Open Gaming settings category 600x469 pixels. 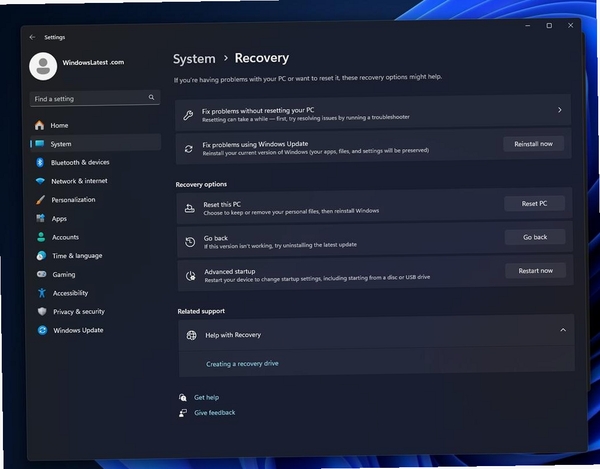pyautogui.click(x=97, y=274)
